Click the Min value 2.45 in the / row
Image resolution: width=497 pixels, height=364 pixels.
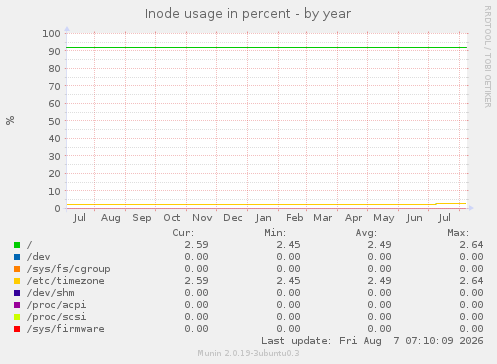288,245
